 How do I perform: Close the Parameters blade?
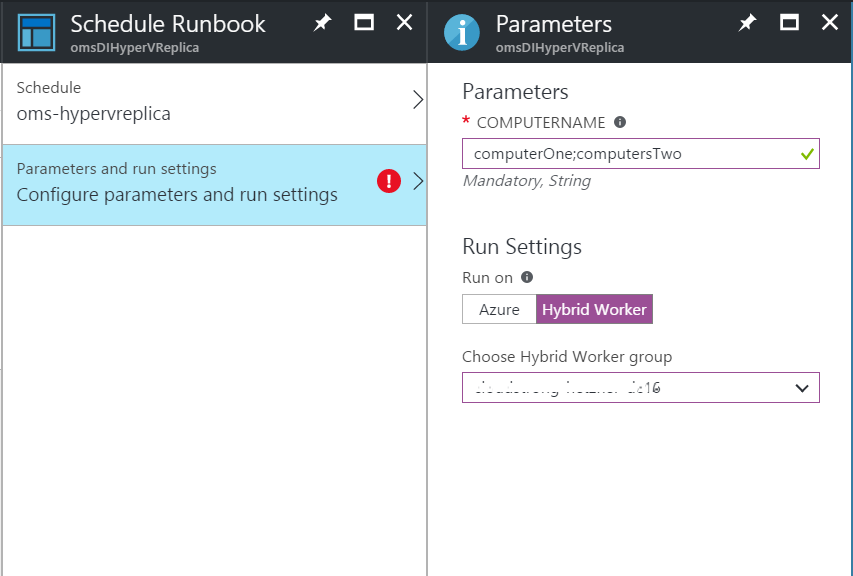tap(830, 22)
